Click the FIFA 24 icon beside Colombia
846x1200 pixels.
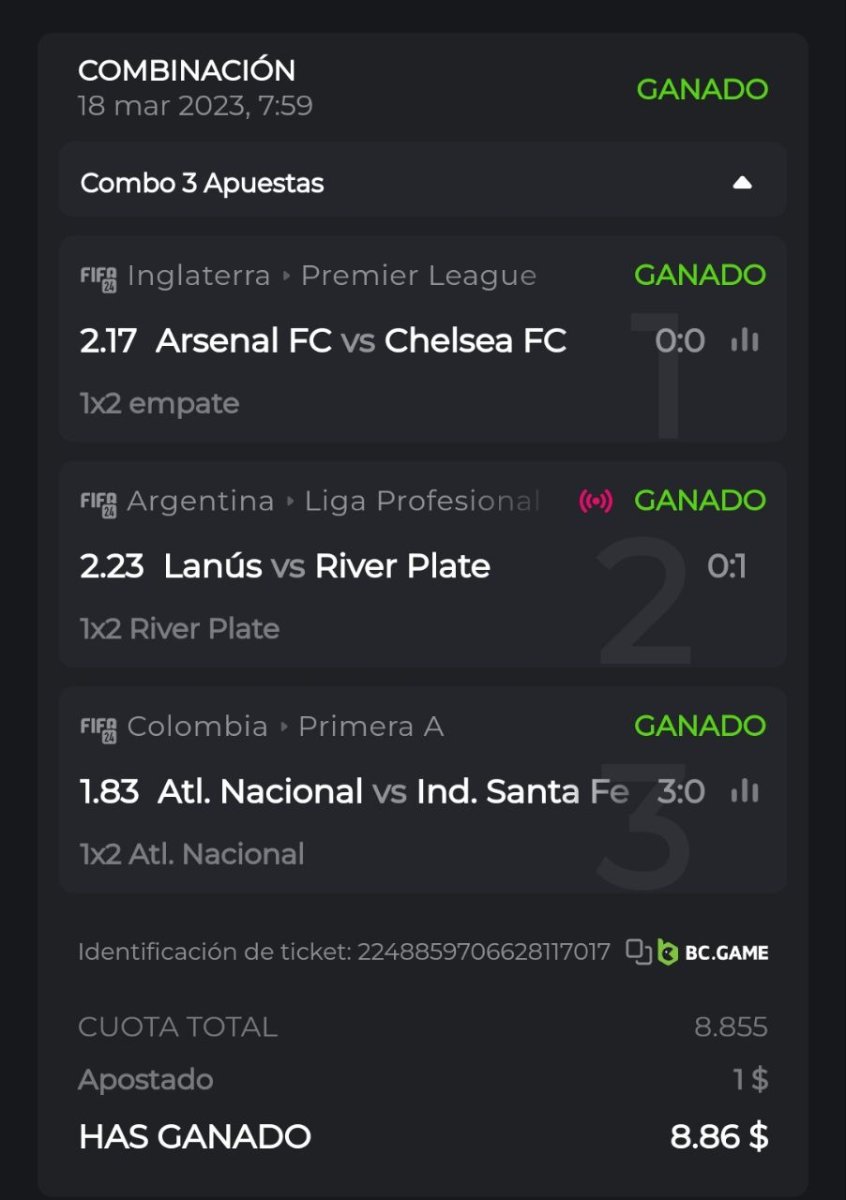click(x=99, y=727)
